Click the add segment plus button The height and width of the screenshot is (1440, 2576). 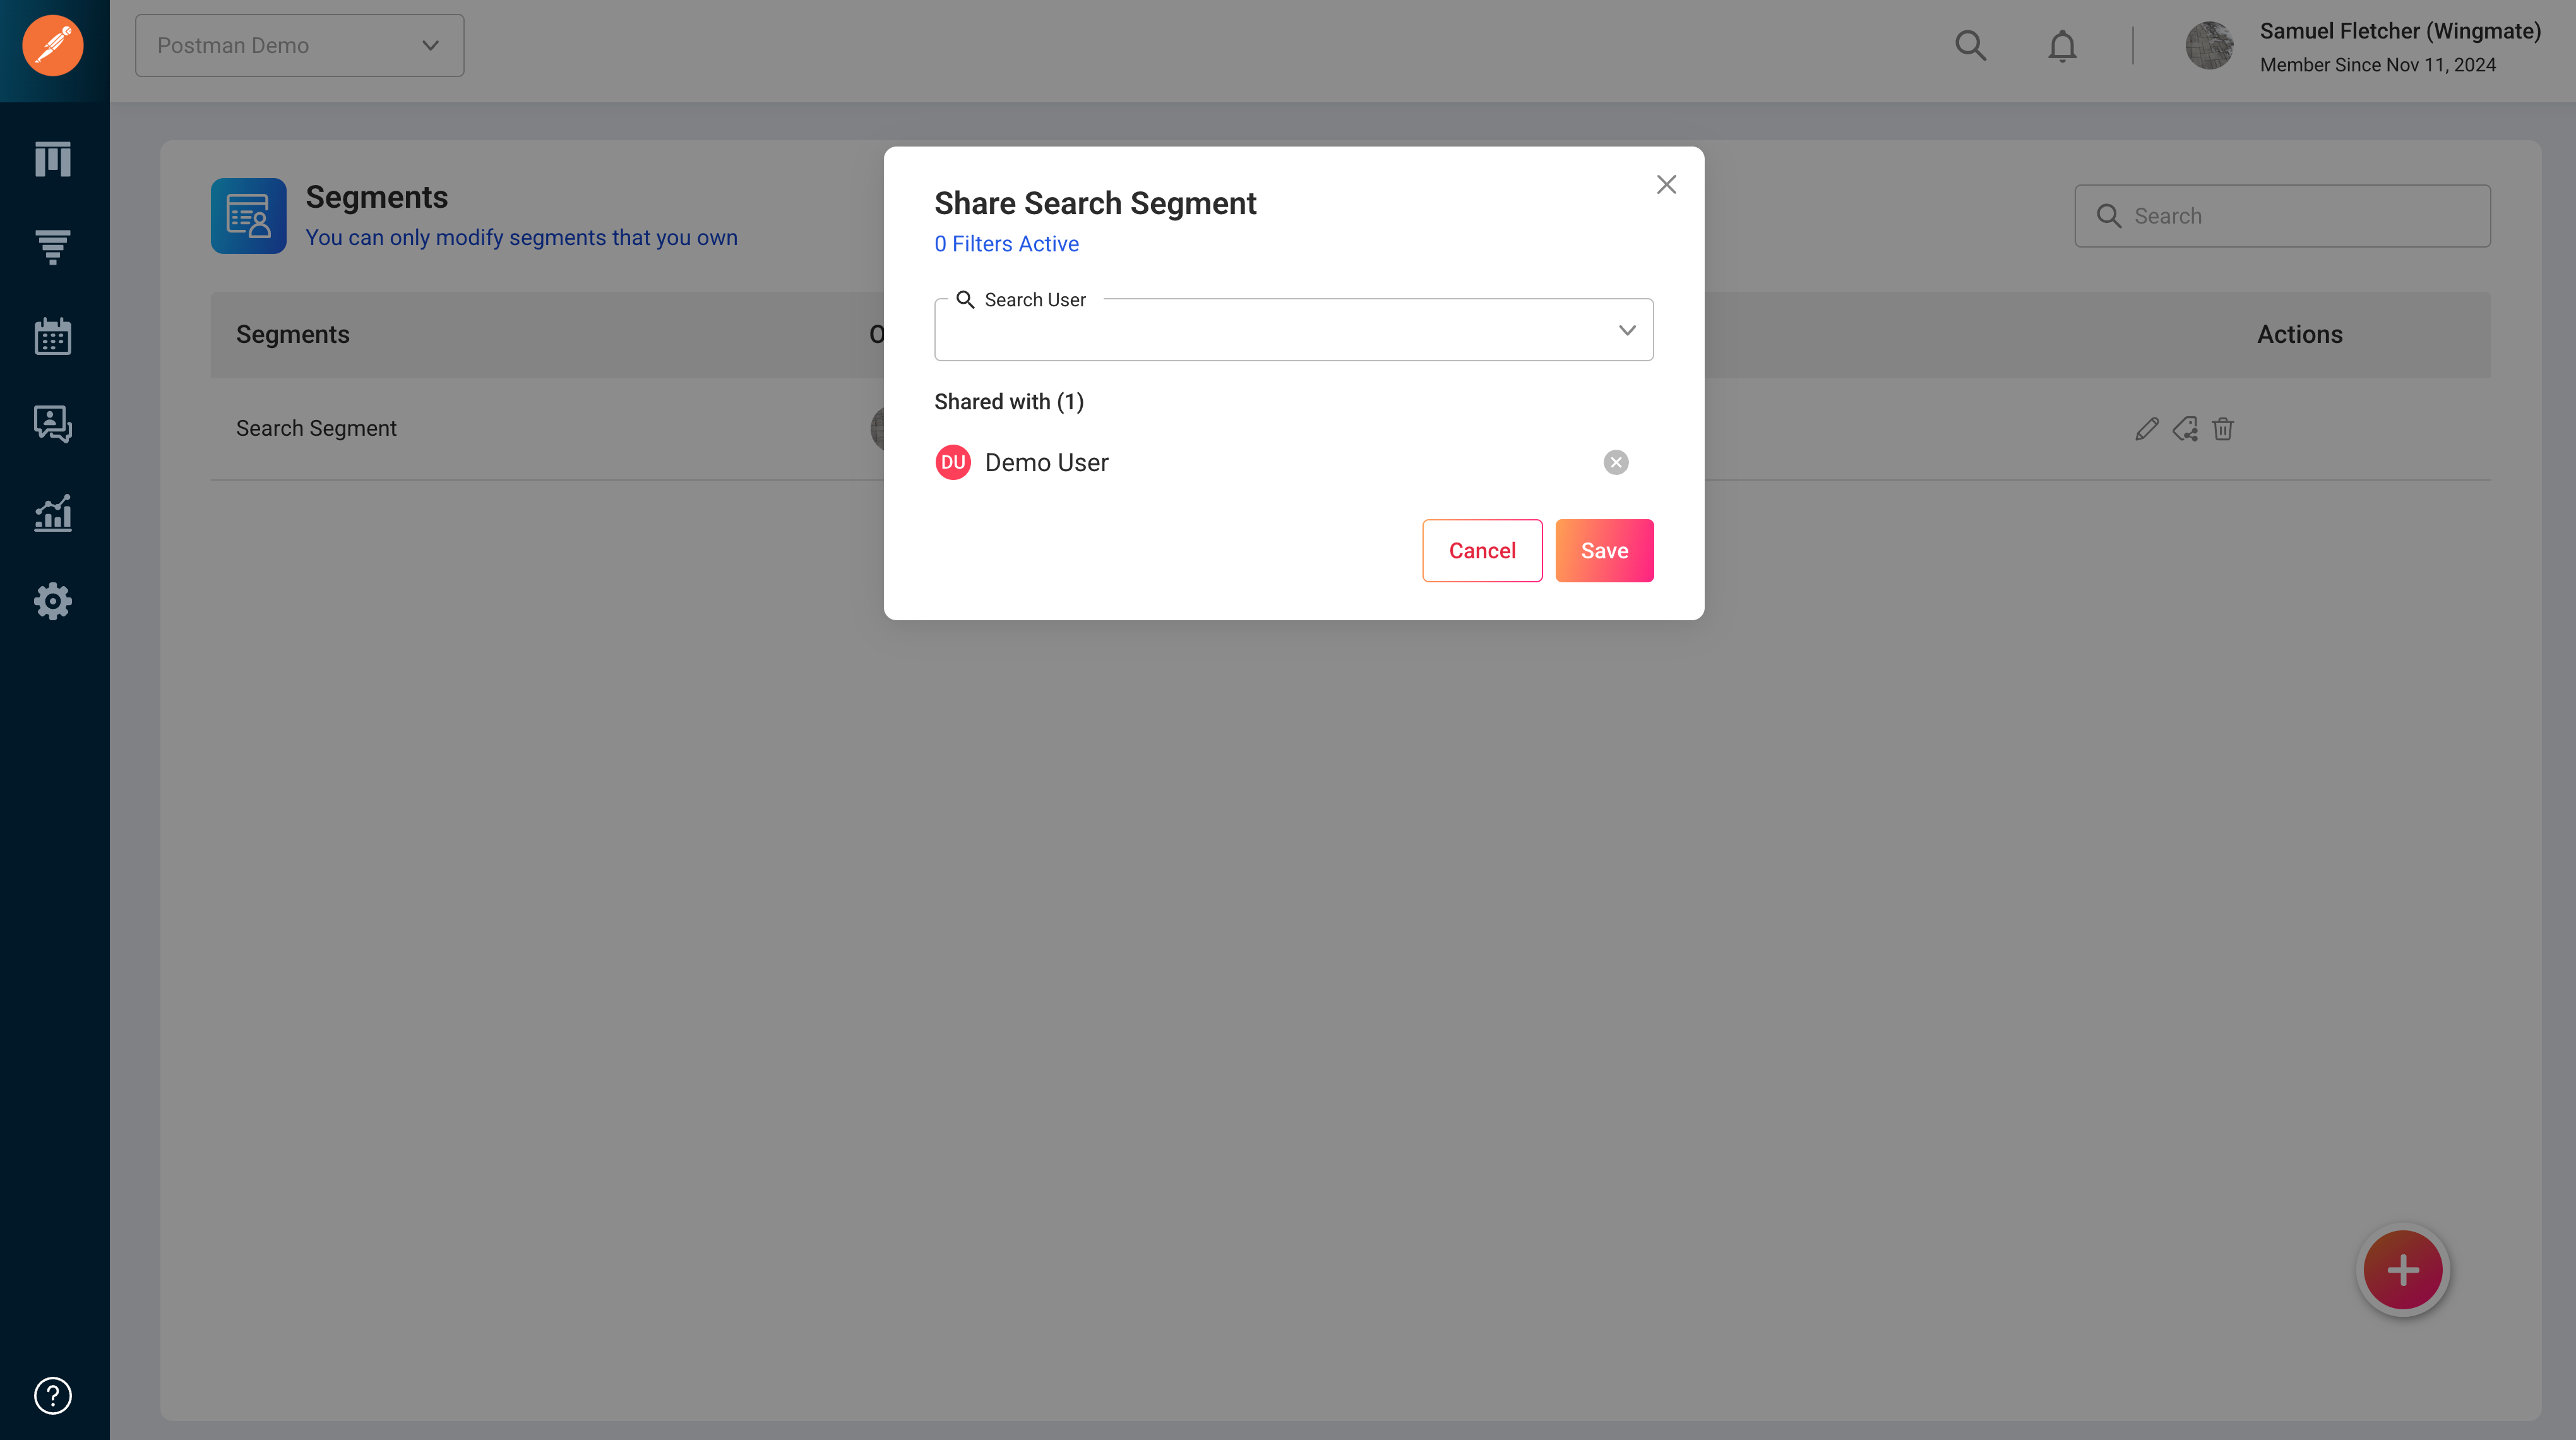(2403, 1270)
